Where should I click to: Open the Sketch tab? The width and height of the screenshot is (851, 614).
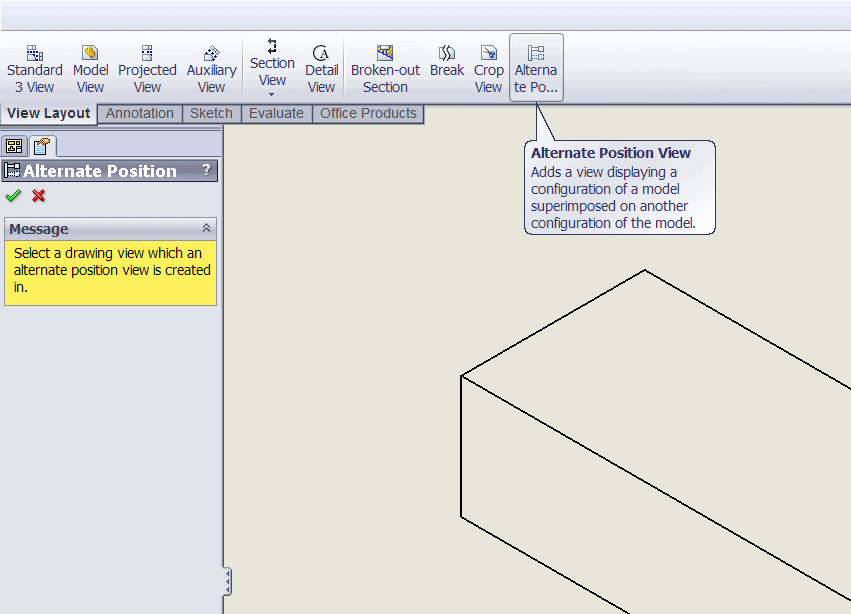tap(211, 114)
